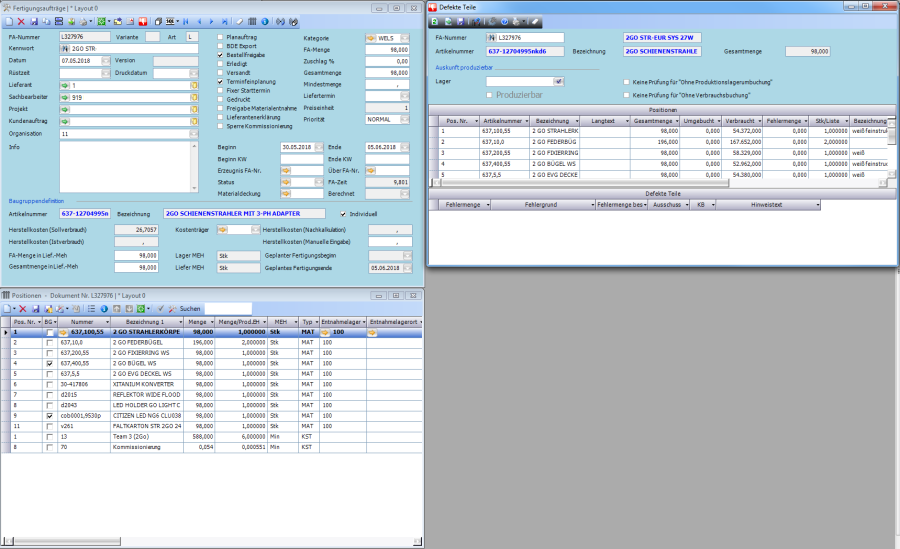Enable the Planauftrag checkbox
Screen dimensions: 900x549
pos(222,37)
